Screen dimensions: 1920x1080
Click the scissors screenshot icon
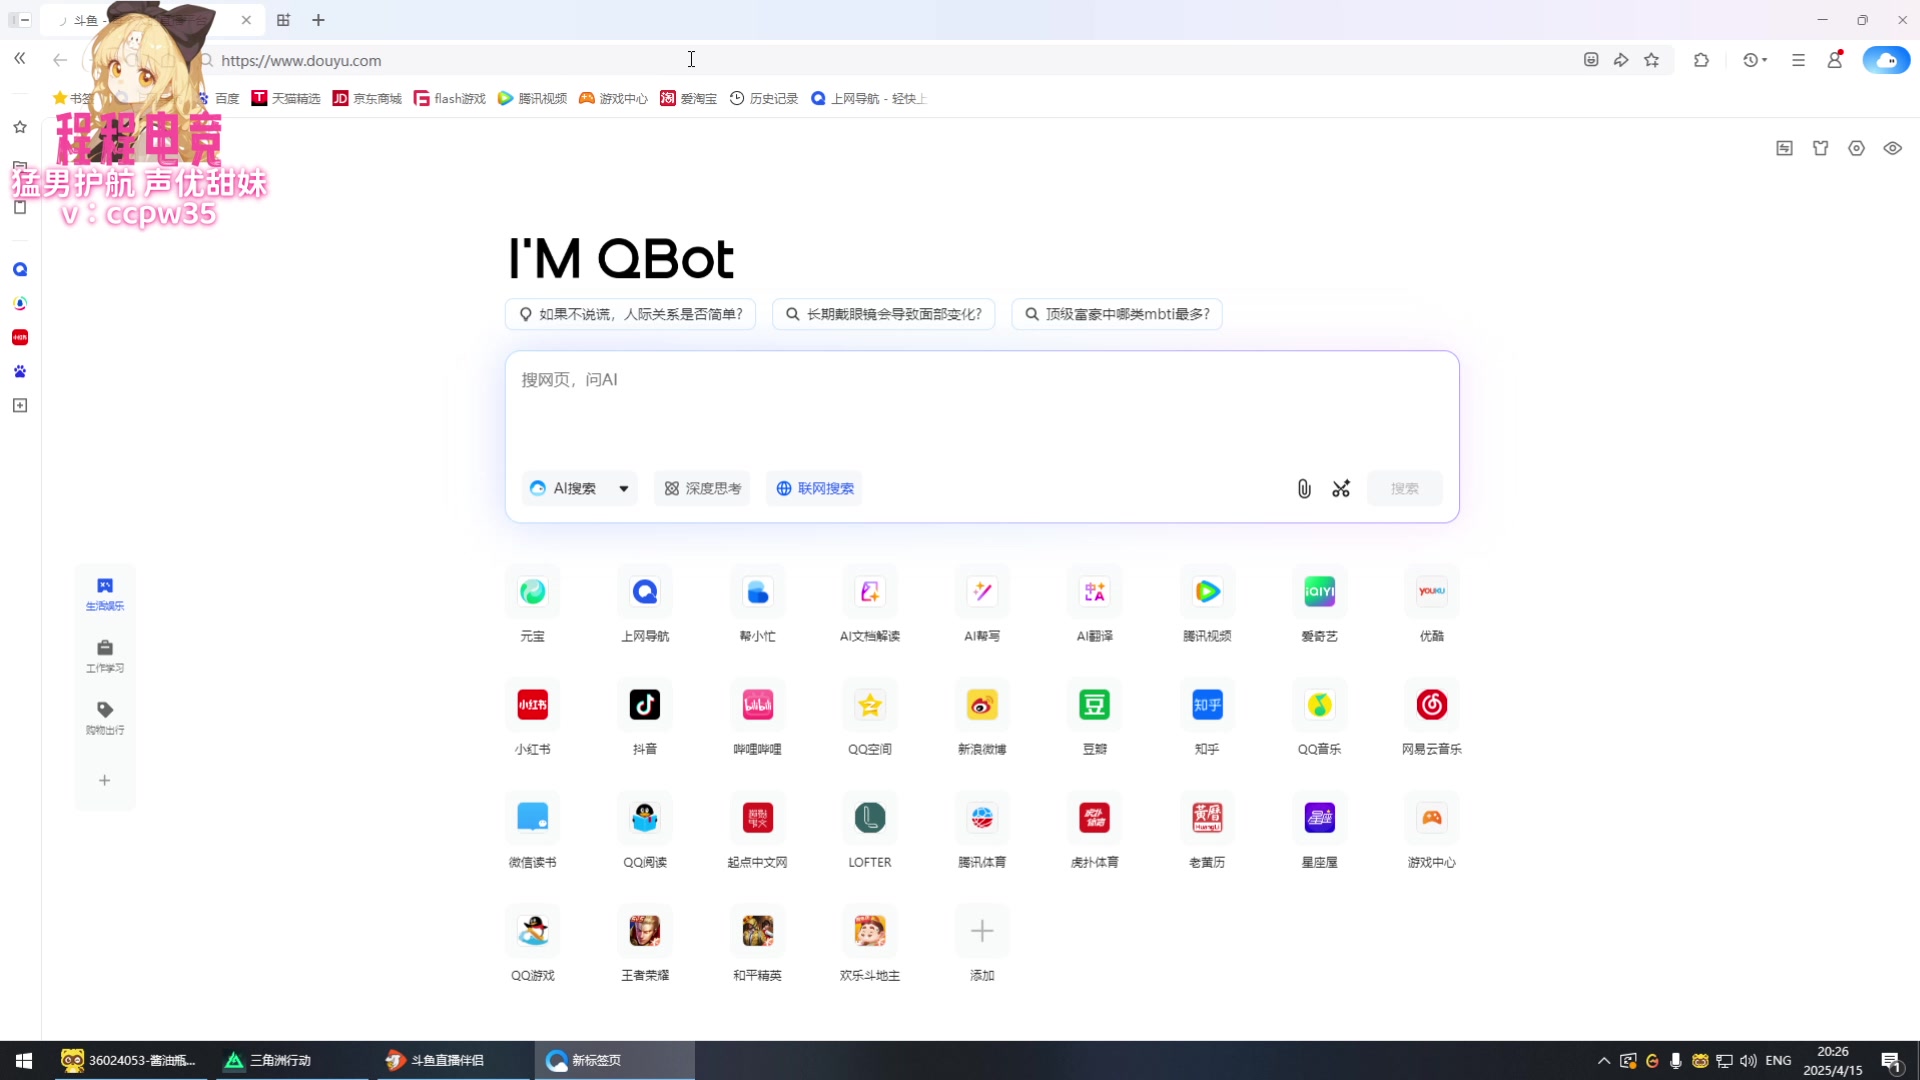point(1341,488)
